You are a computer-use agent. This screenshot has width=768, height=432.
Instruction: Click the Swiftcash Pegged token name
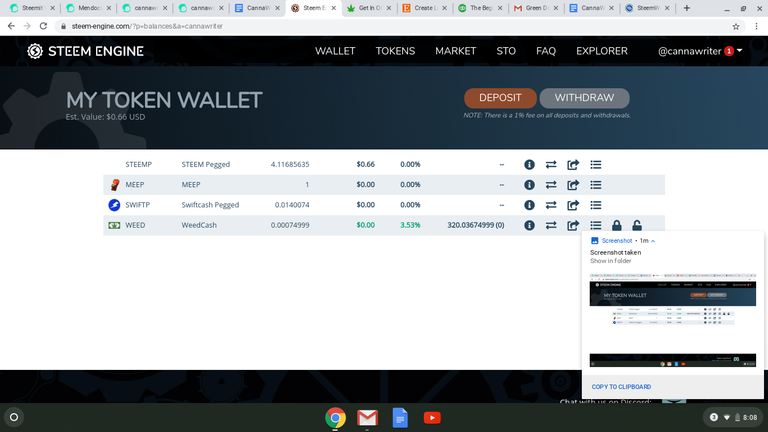[210, 205]
